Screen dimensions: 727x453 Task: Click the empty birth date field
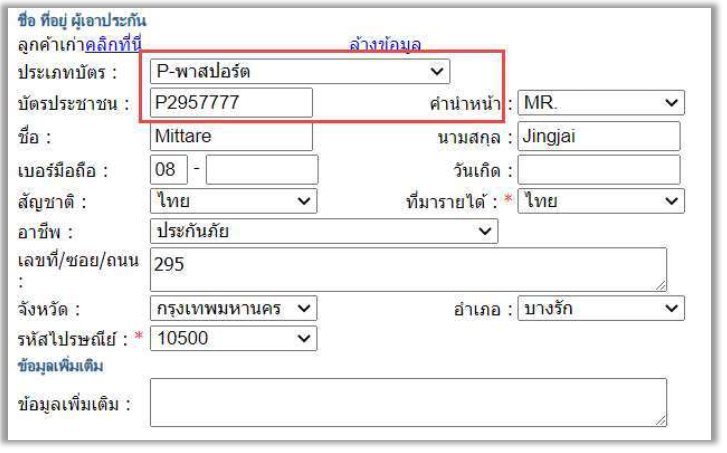point(599,170)
